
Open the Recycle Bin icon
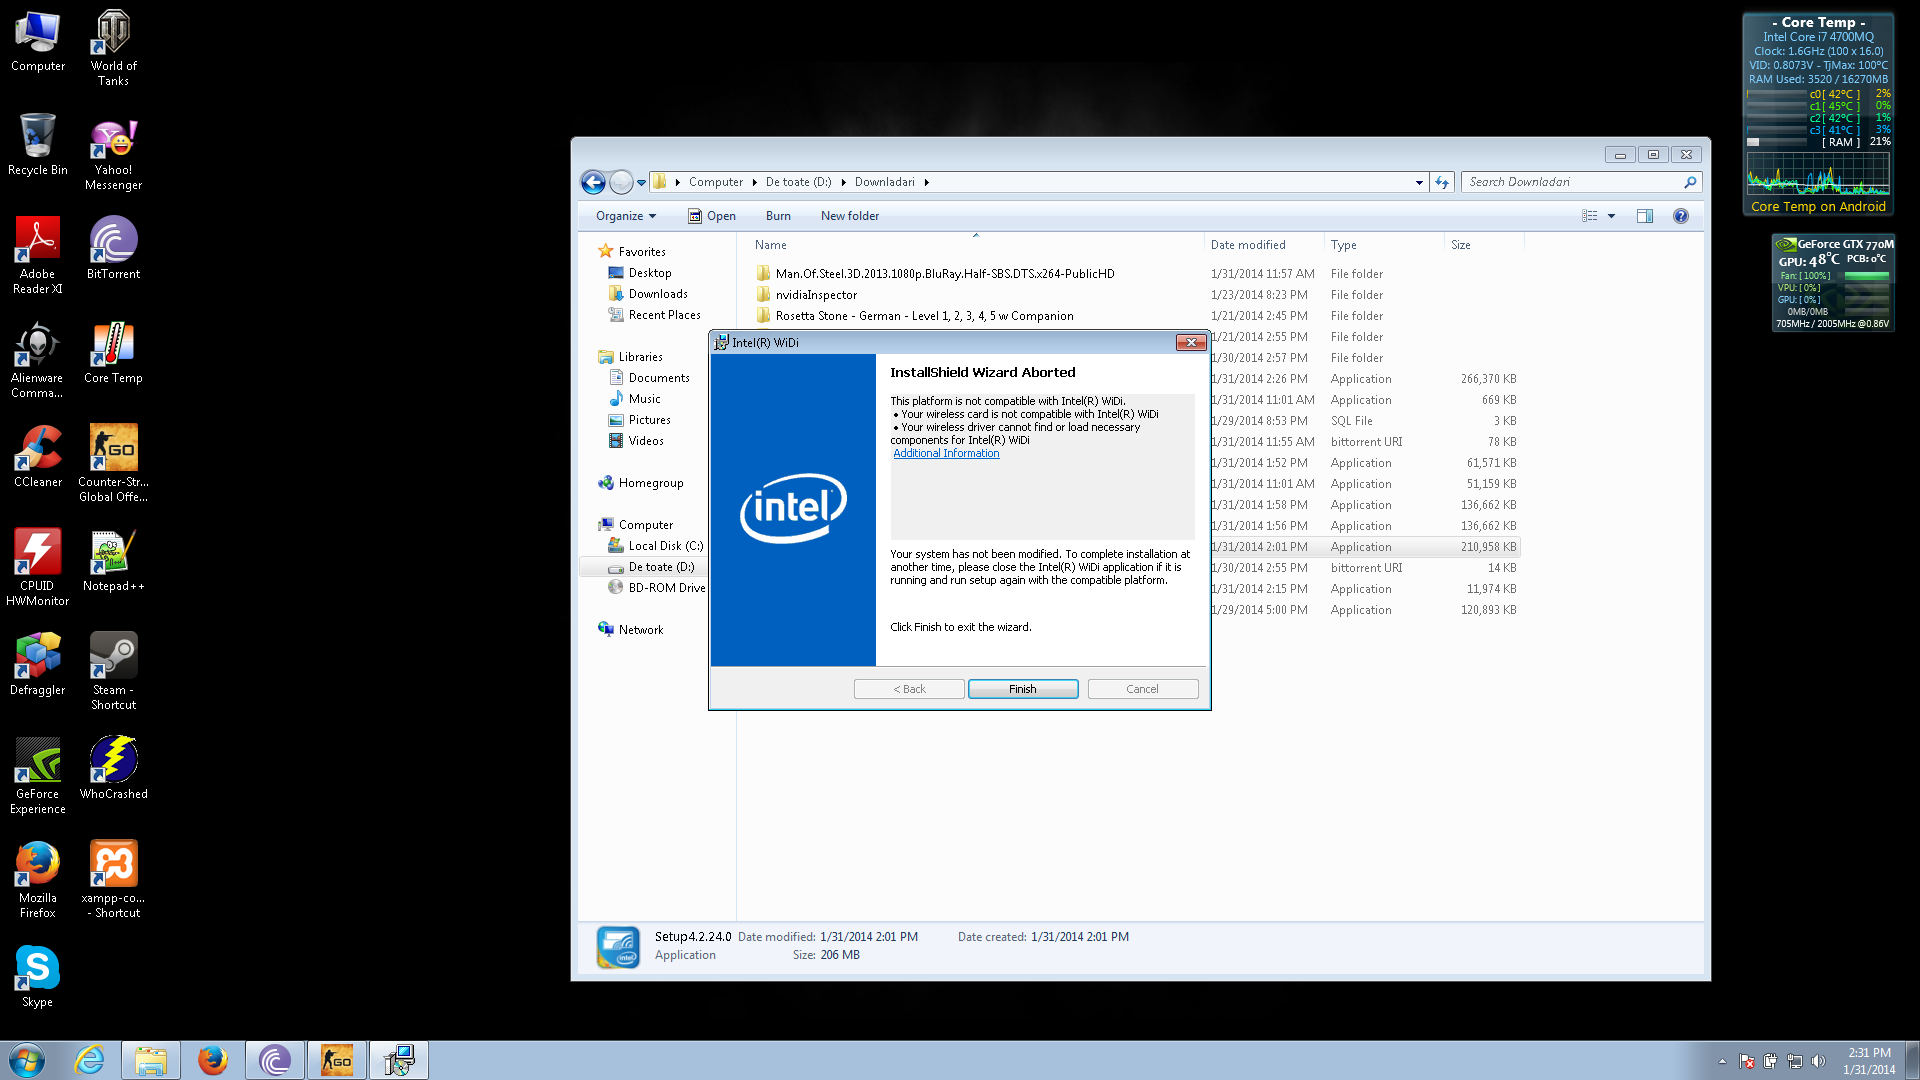point(38,145)
